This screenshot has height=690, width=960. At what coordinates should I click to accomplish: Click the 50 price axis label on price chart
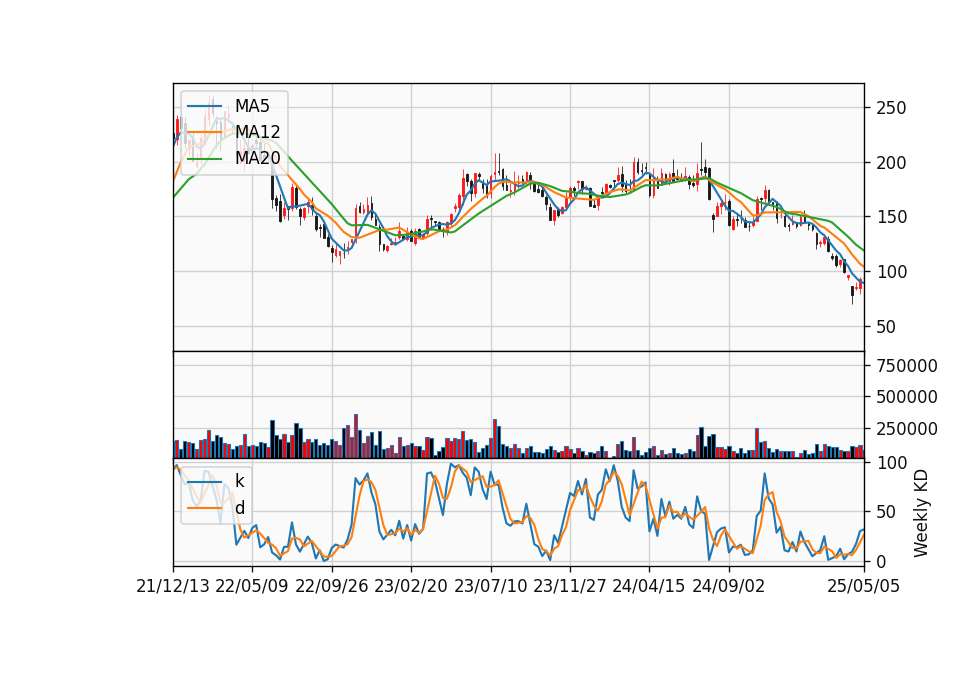click(886, 327)
